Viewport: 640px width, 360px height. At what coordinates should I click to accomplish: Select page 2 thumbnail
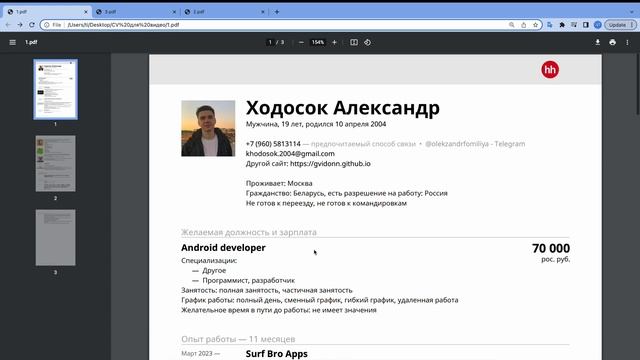[x=56, y=164]
